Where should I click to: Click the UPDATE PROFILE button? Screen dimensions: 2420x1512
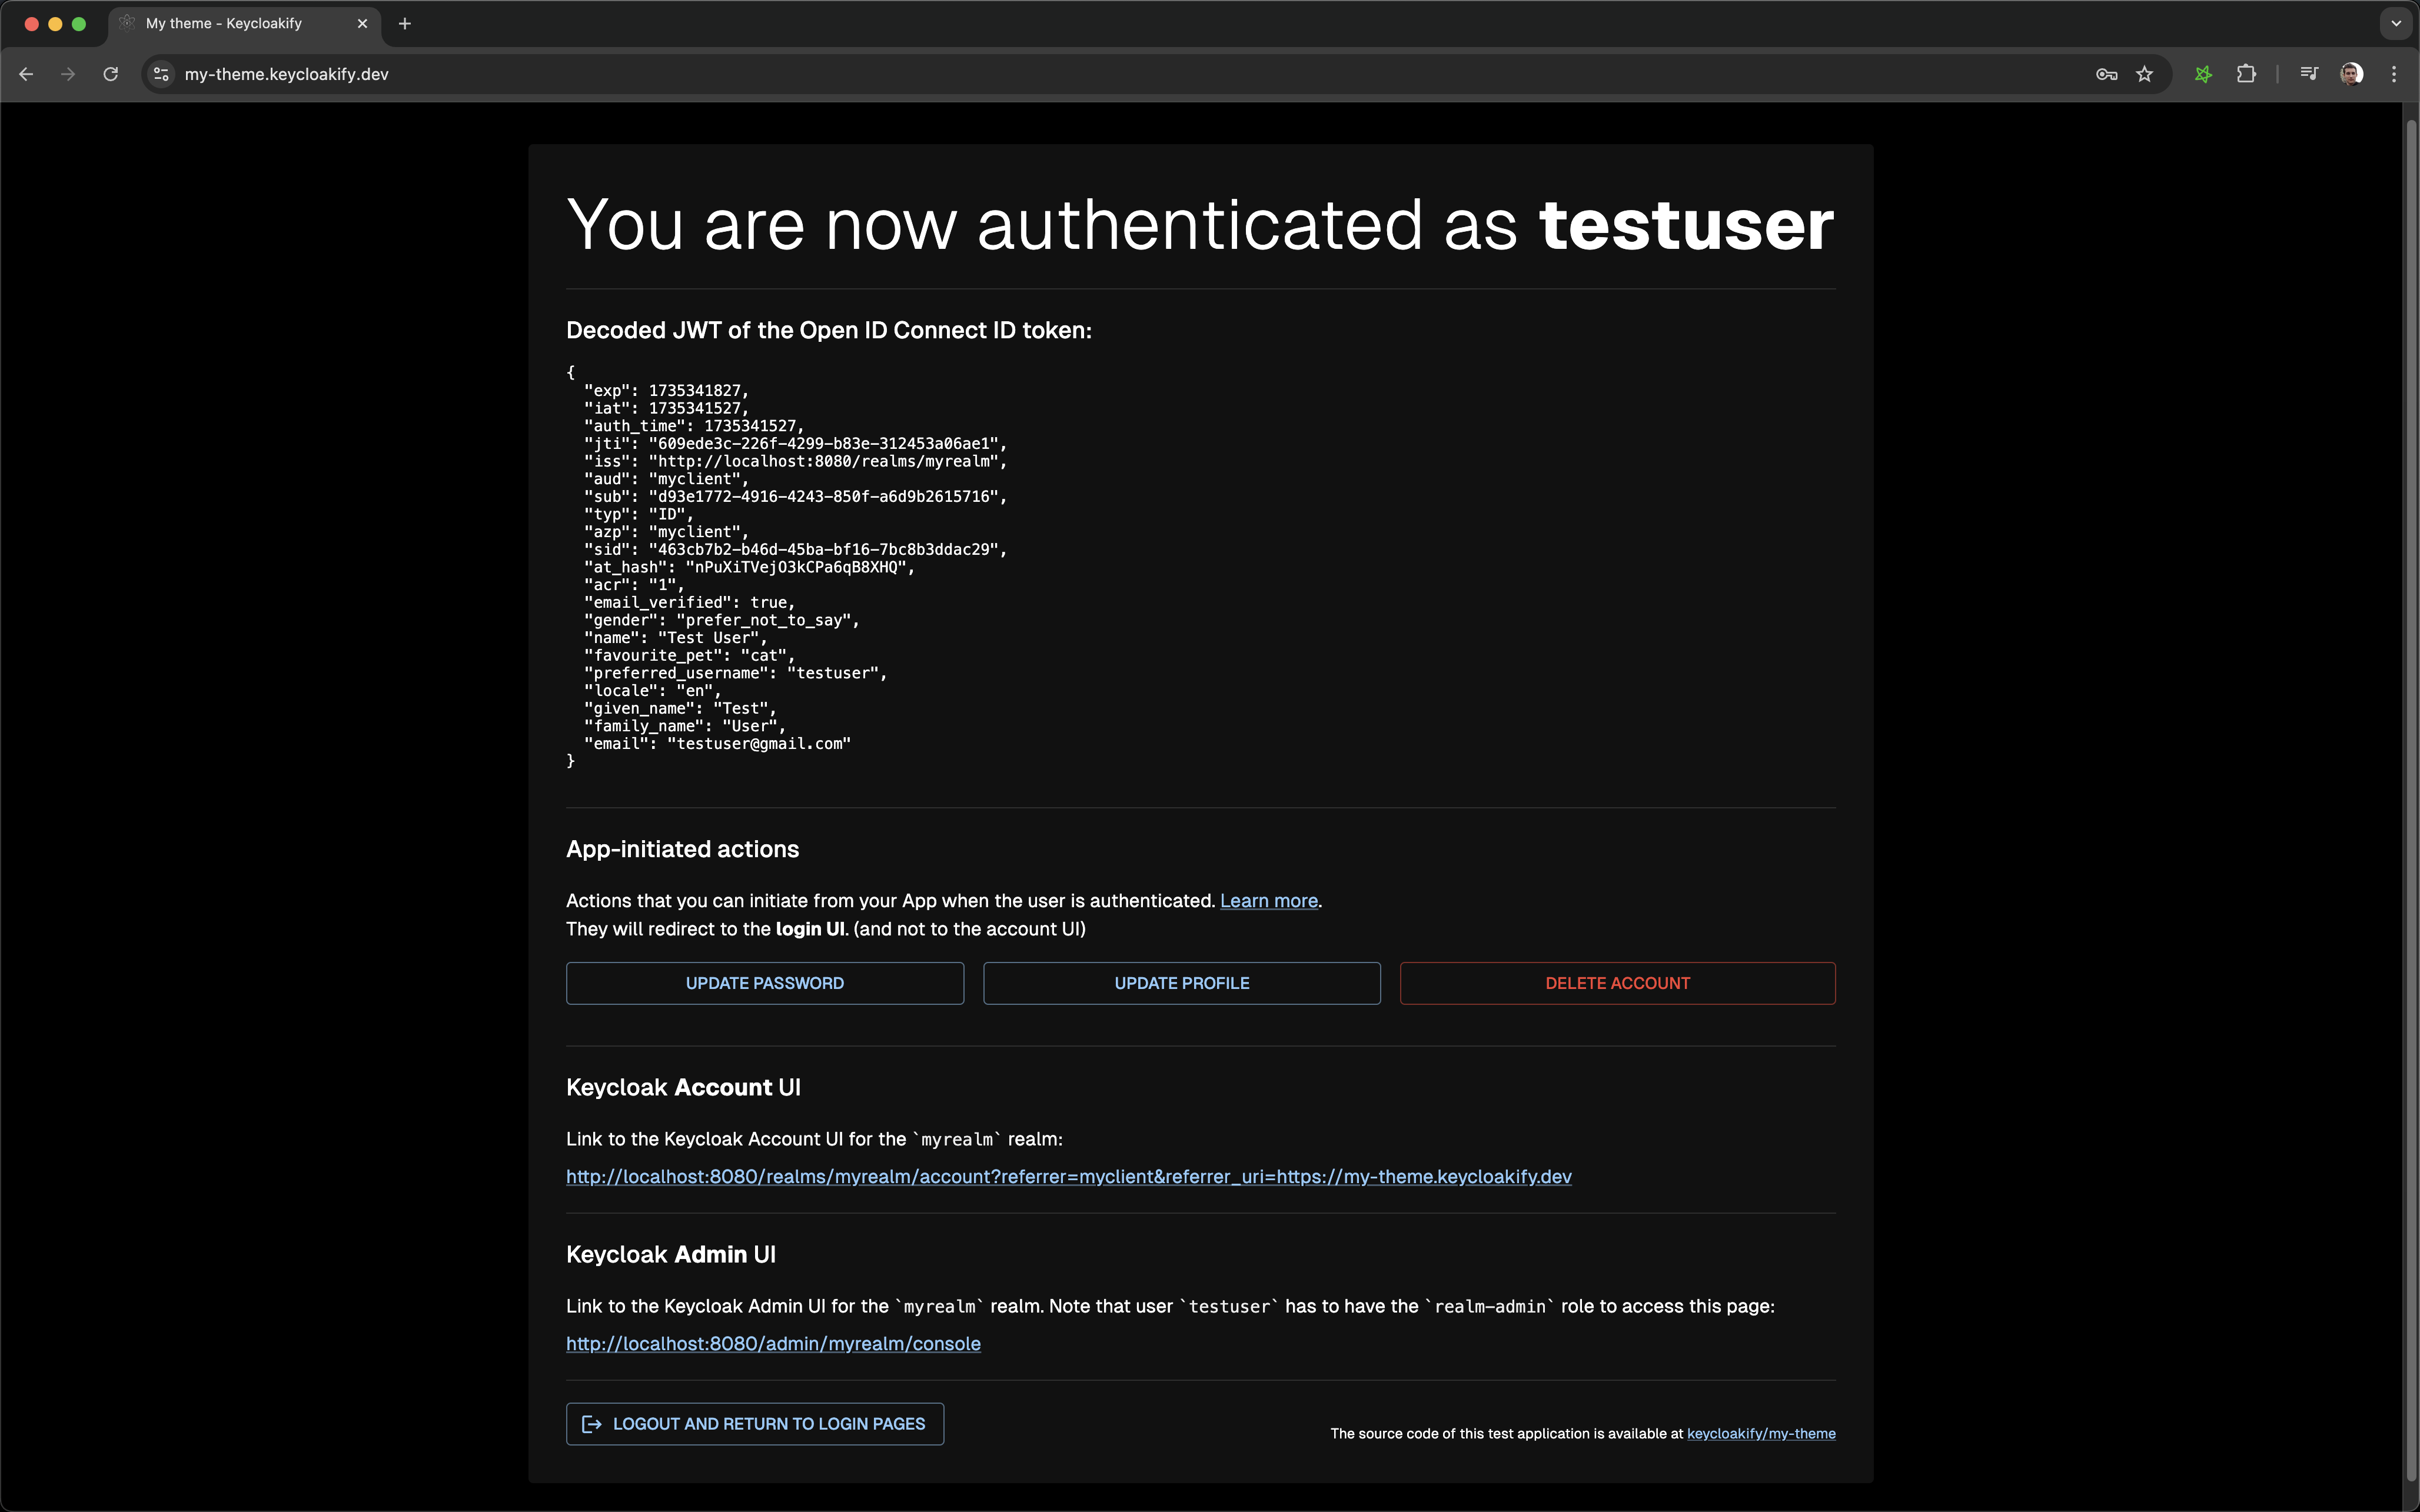pos(1181,983)
